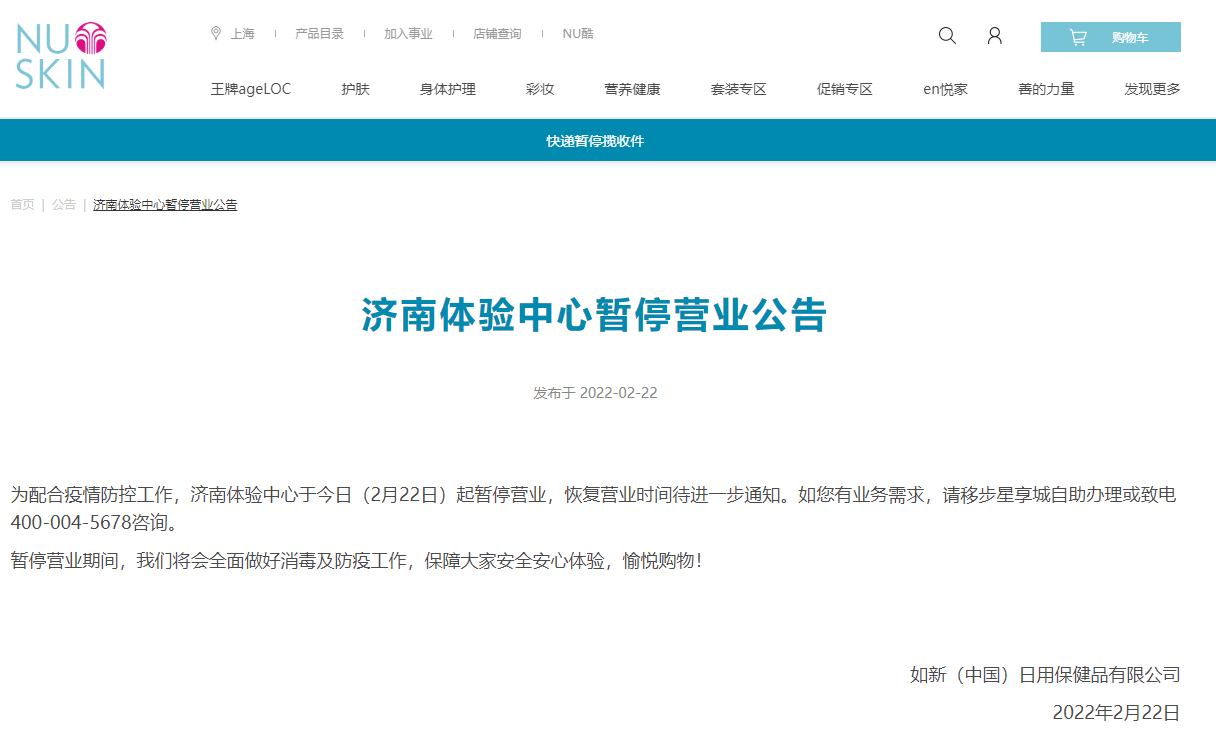1216x733 pixels.
Task: Select the 彩妆 navigation item
Action: 540,88
